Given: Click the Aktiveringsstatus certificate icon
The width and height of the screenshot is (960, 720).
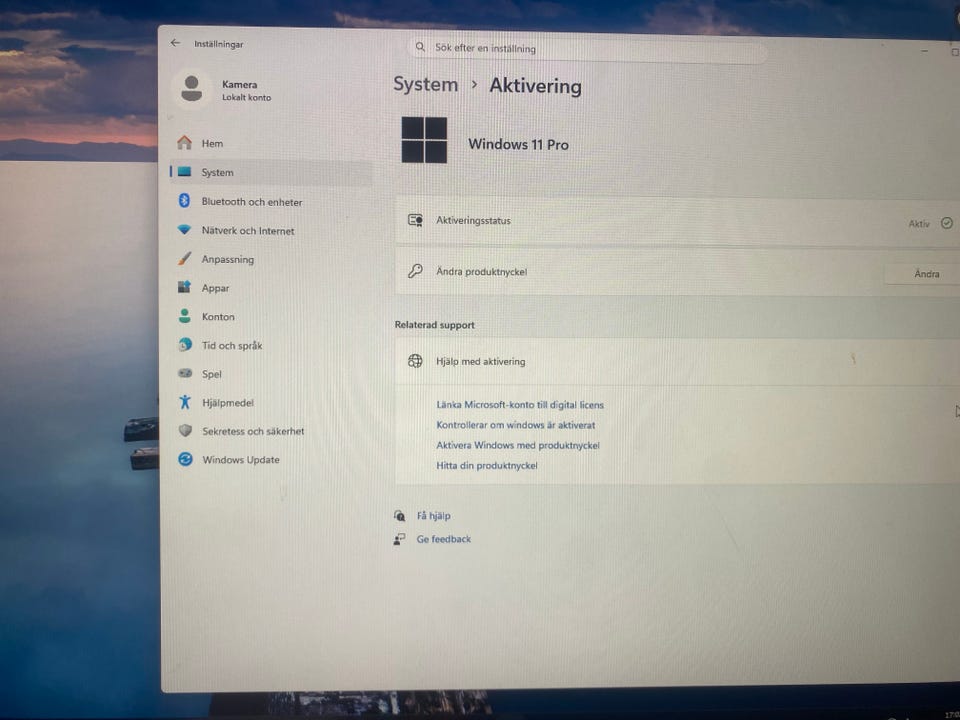Looking at the screenshot, I should pos(416,220).
